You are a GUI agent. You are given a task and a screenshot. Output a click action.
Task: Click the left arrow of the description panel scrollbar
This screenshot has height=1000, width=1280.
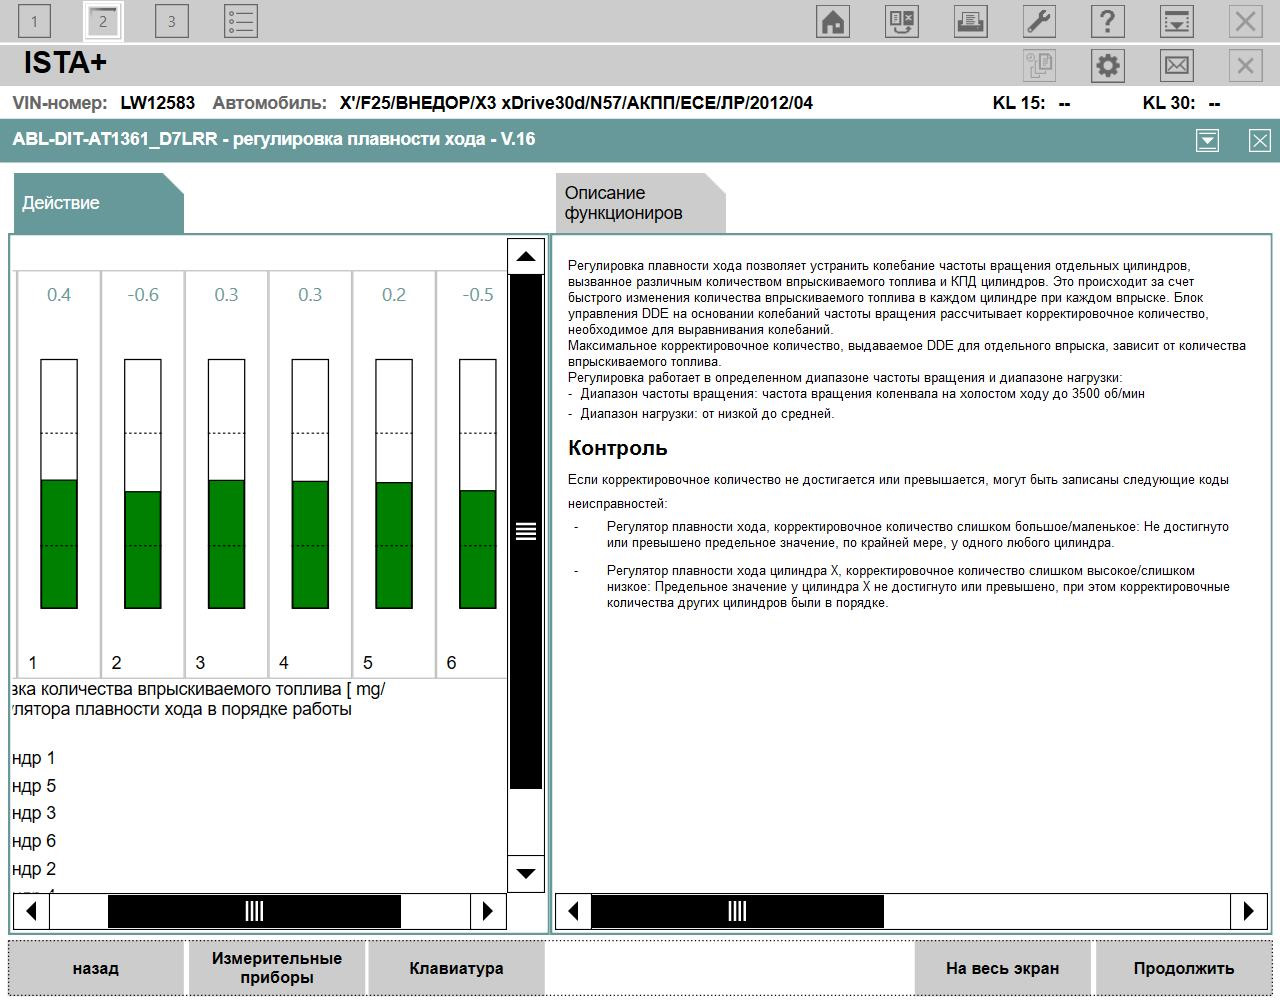coord(573,911)
